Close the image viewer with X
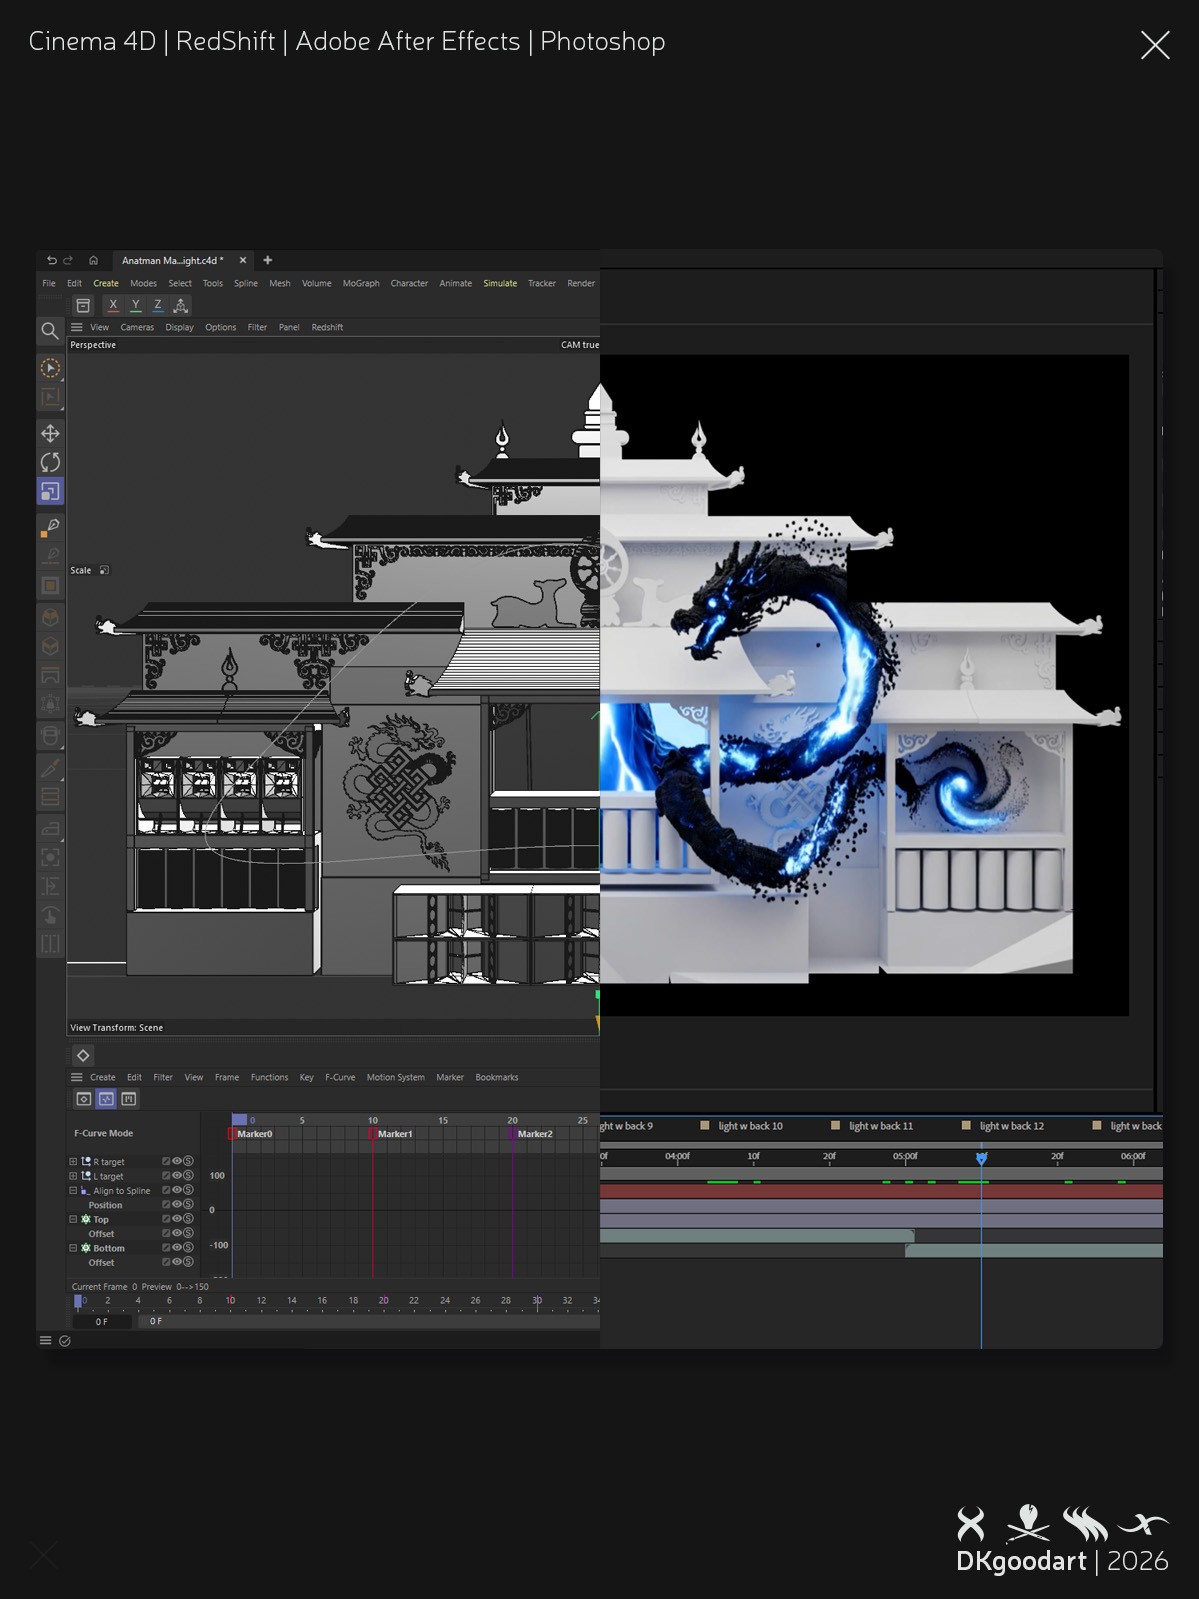1199x1599 pixels. (x=1155, y=45)
